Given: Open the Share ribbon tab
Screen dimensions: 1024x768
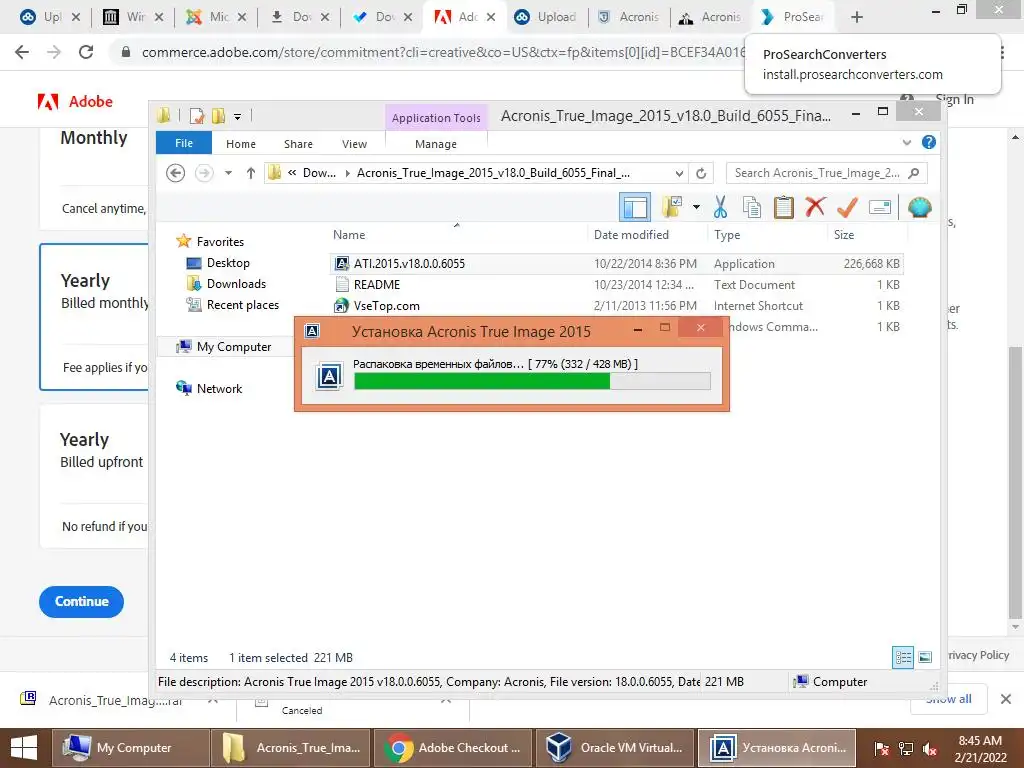Looking at the screenshot, I should [298, 144].
